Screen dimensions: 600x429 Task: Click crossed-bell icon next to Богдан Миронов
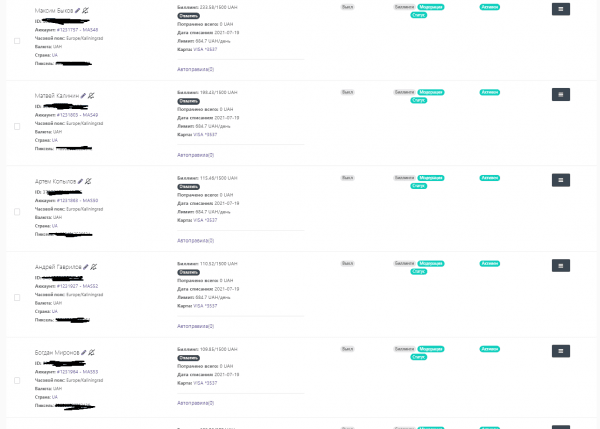(x=91, y=353)
